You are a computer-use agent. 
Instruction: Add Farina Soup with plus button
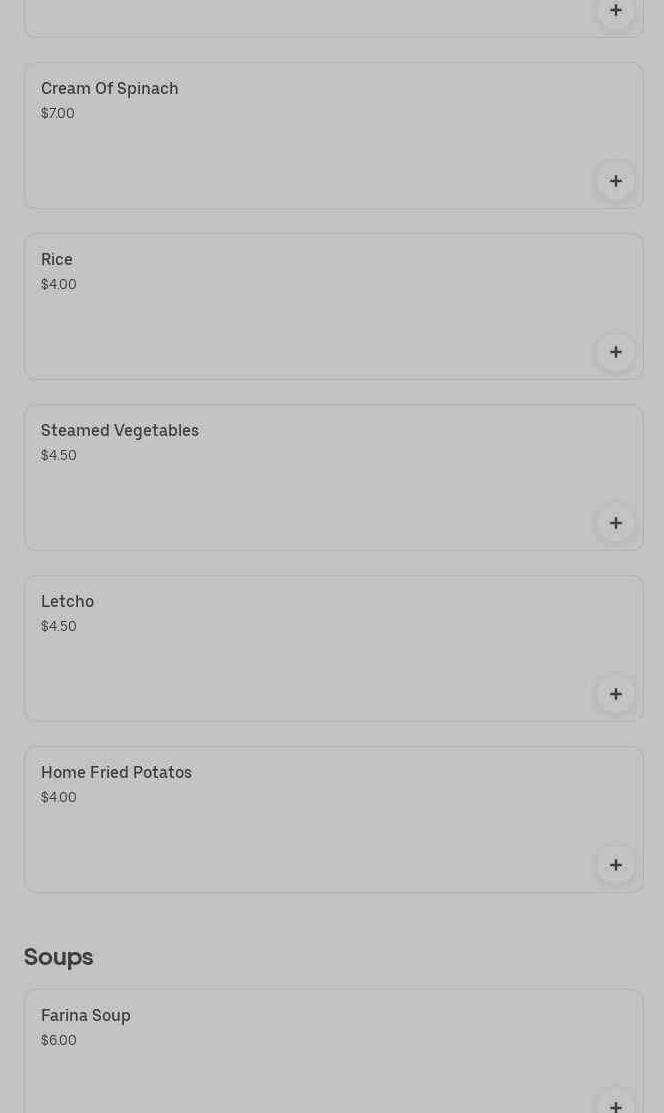click(615, 1103)
